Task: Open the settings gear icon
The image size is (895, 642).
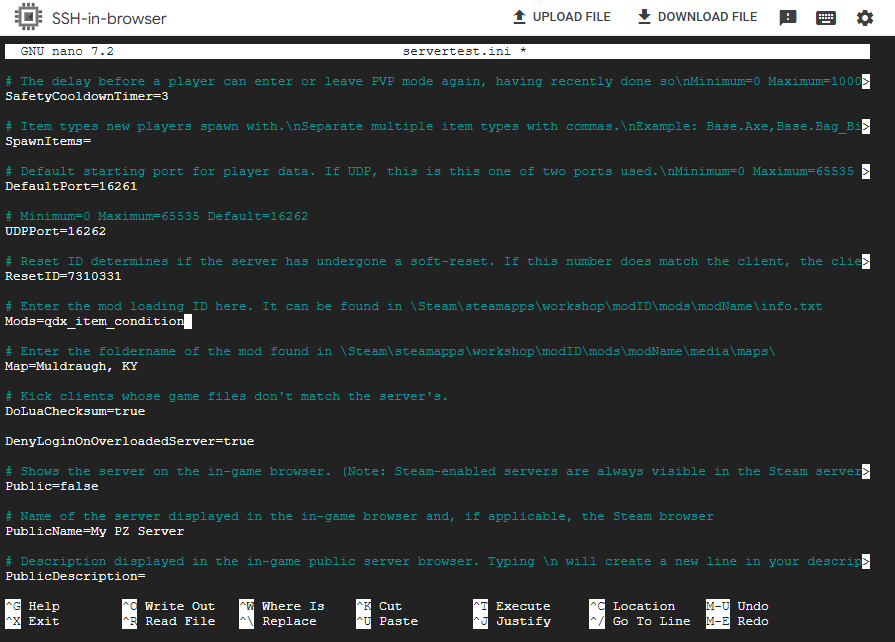Action: click(x=865, y=18)
